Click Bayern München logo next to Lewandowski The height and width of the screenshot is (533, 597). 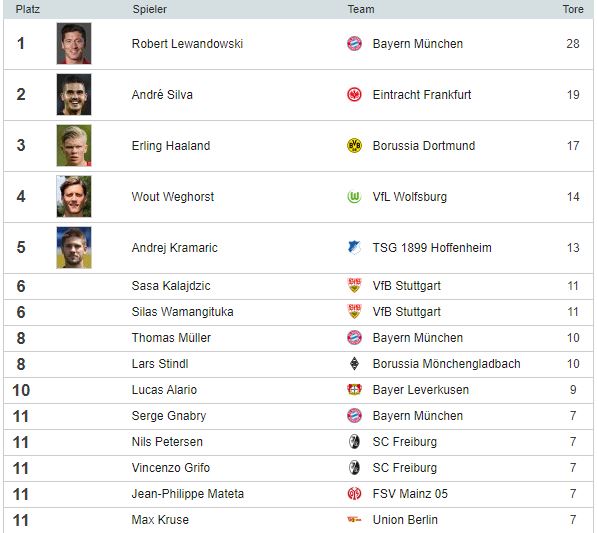tap(354, 43)
